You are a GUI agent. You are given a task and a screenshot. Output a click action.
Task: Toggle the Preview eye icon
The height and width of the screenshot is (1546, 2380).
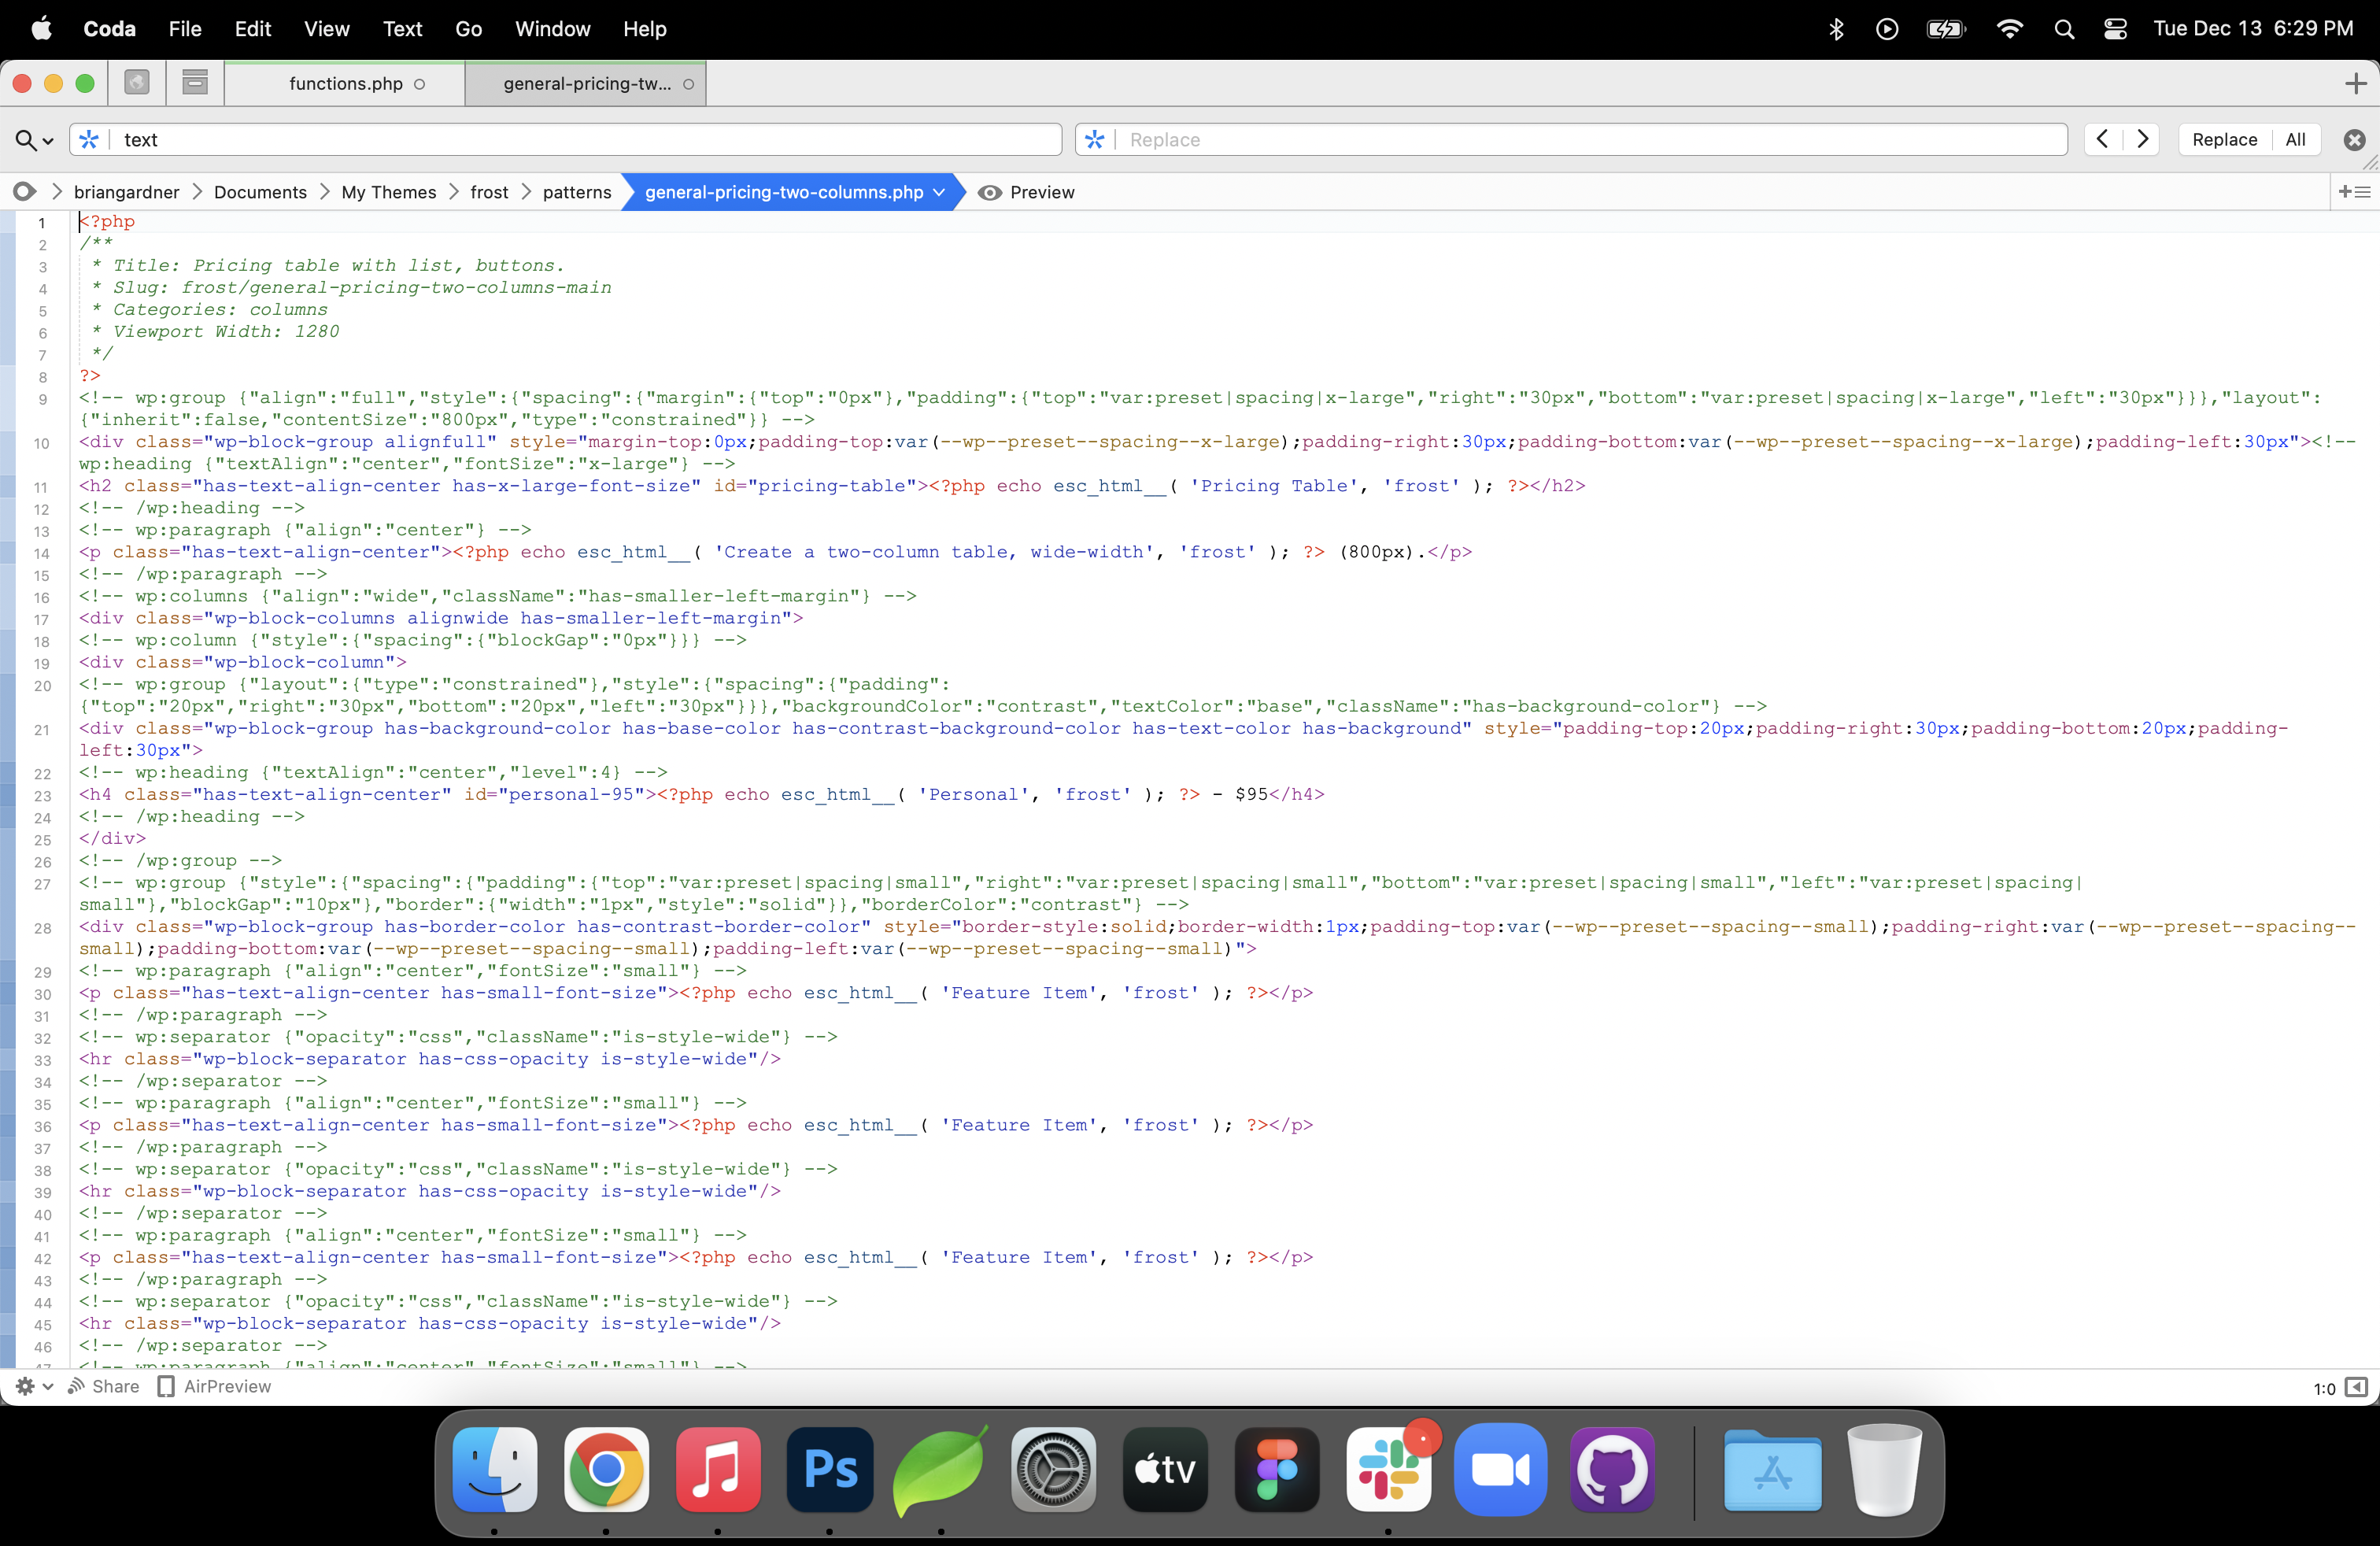coord(989,192)
